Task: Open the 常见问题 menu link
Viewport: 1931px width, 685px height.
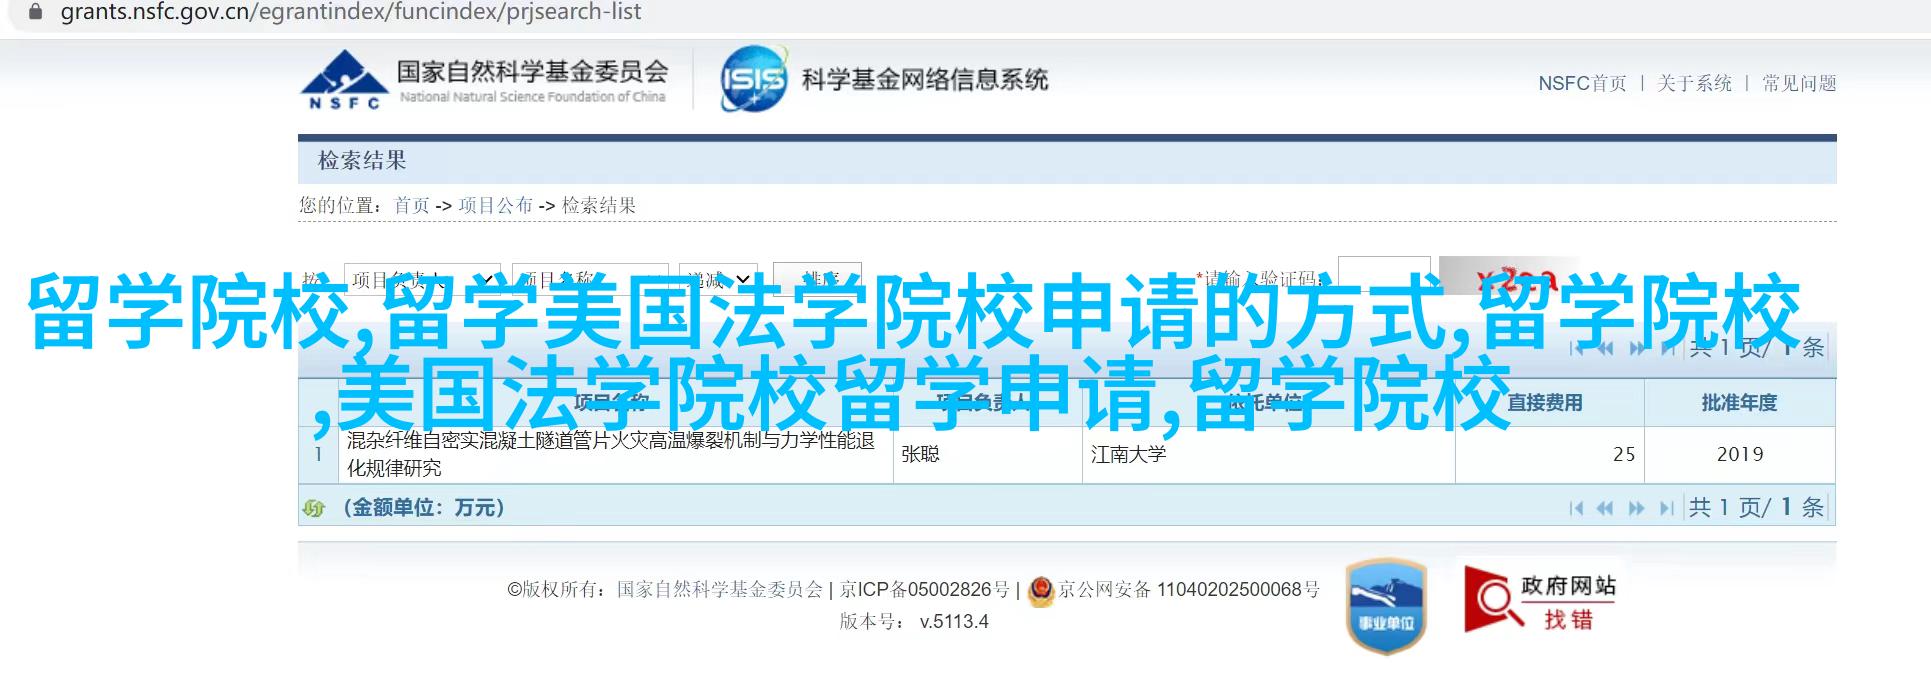Action: (x=1799, y=84)
